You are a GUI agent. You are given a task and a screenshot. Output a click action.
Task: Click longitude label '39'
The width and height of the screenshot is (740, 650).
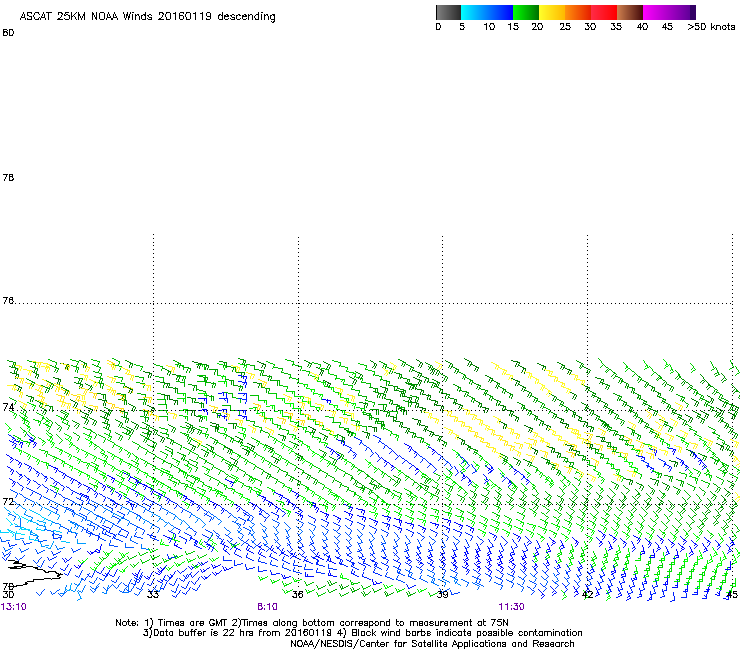442,594
